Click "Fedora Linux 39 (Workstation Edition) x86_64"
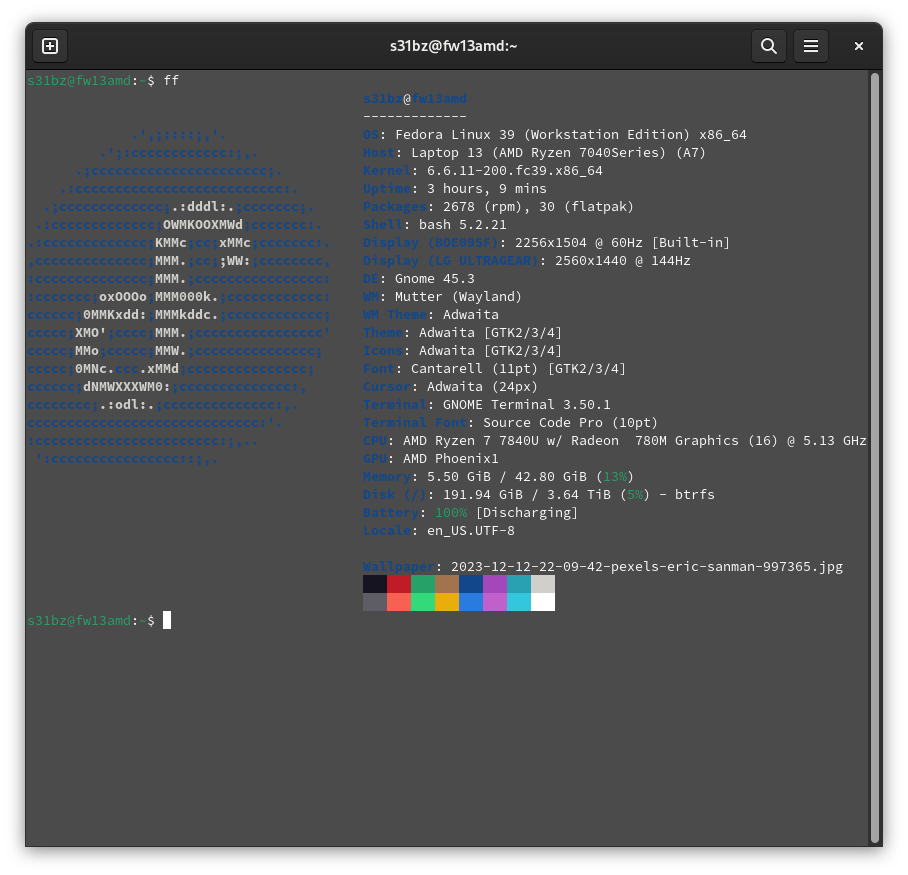The height and width of the screenshot is (875, 908). (x=571, y=134)
